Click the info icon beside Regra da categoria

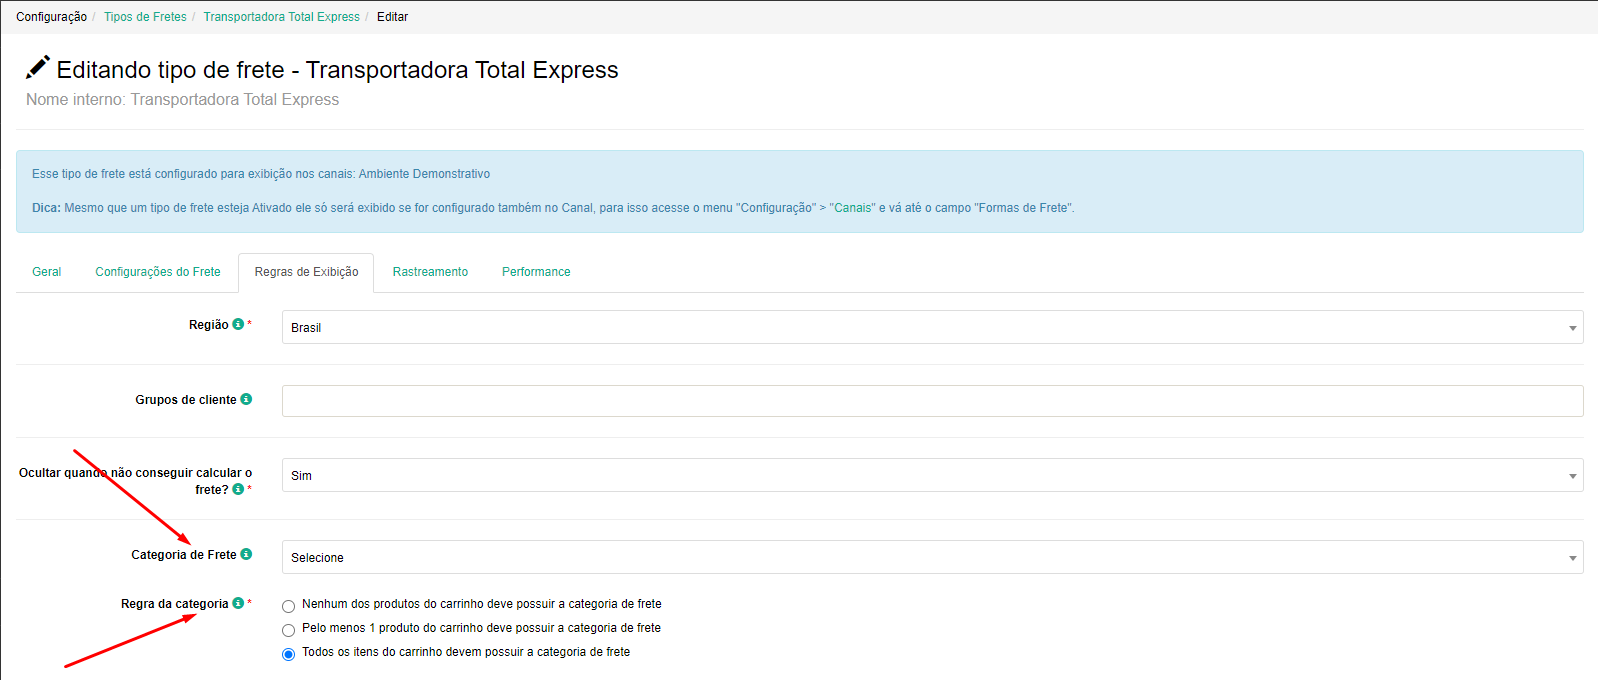238,603
